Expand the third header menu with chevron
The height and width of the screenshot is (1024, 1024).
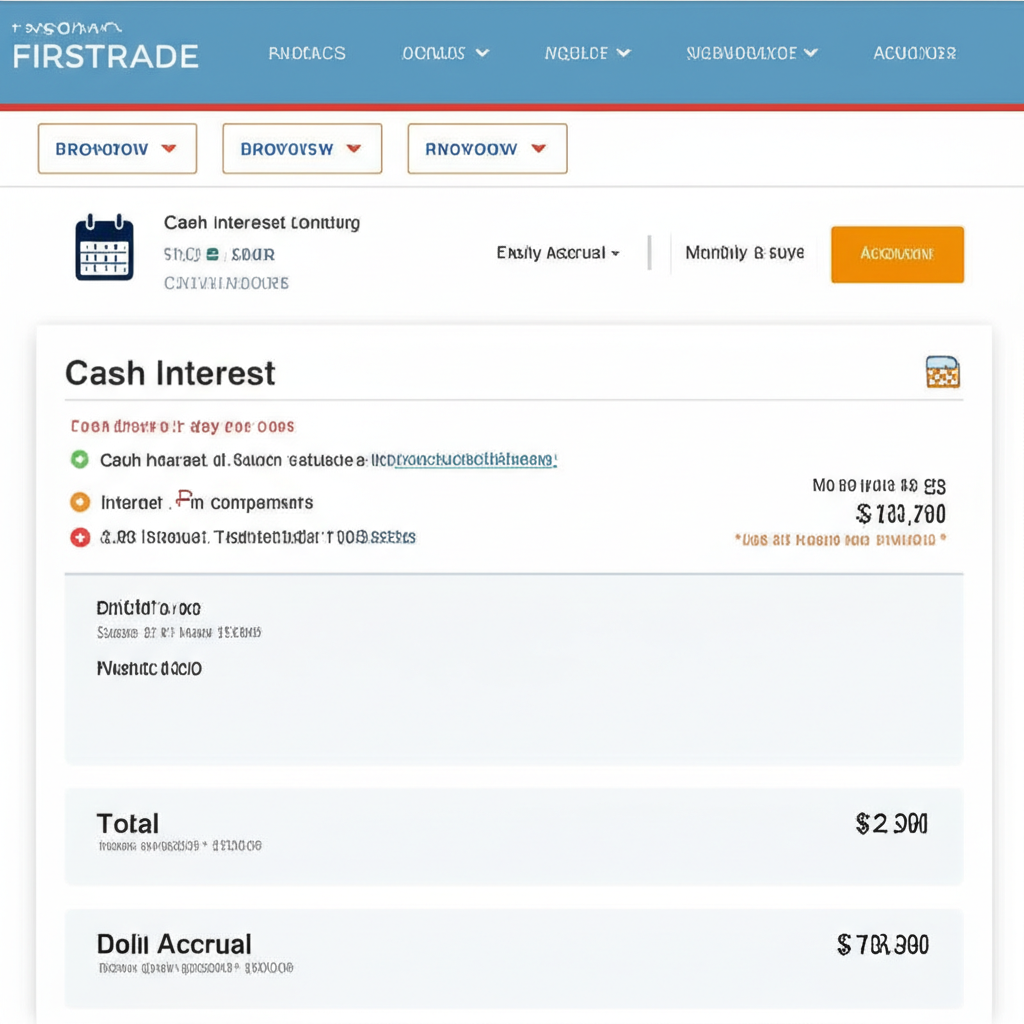click(588, 53)
